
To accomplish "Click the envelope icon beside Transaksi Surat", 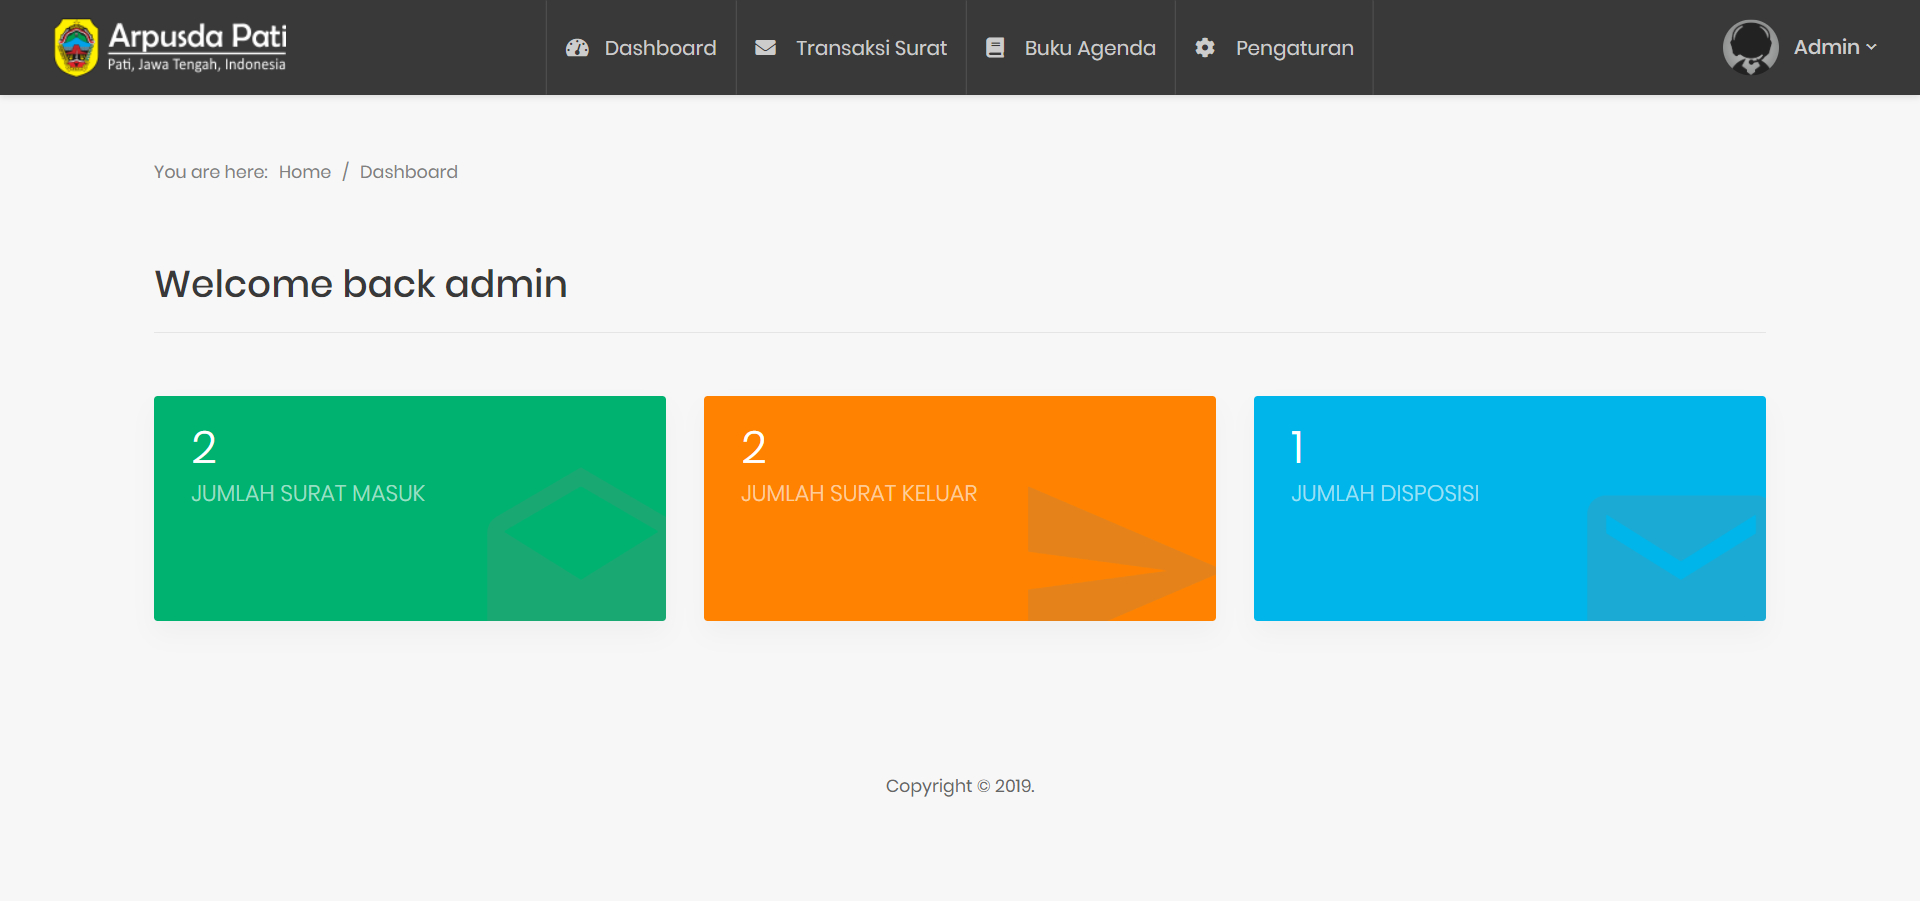I will (x=765, y=48).
